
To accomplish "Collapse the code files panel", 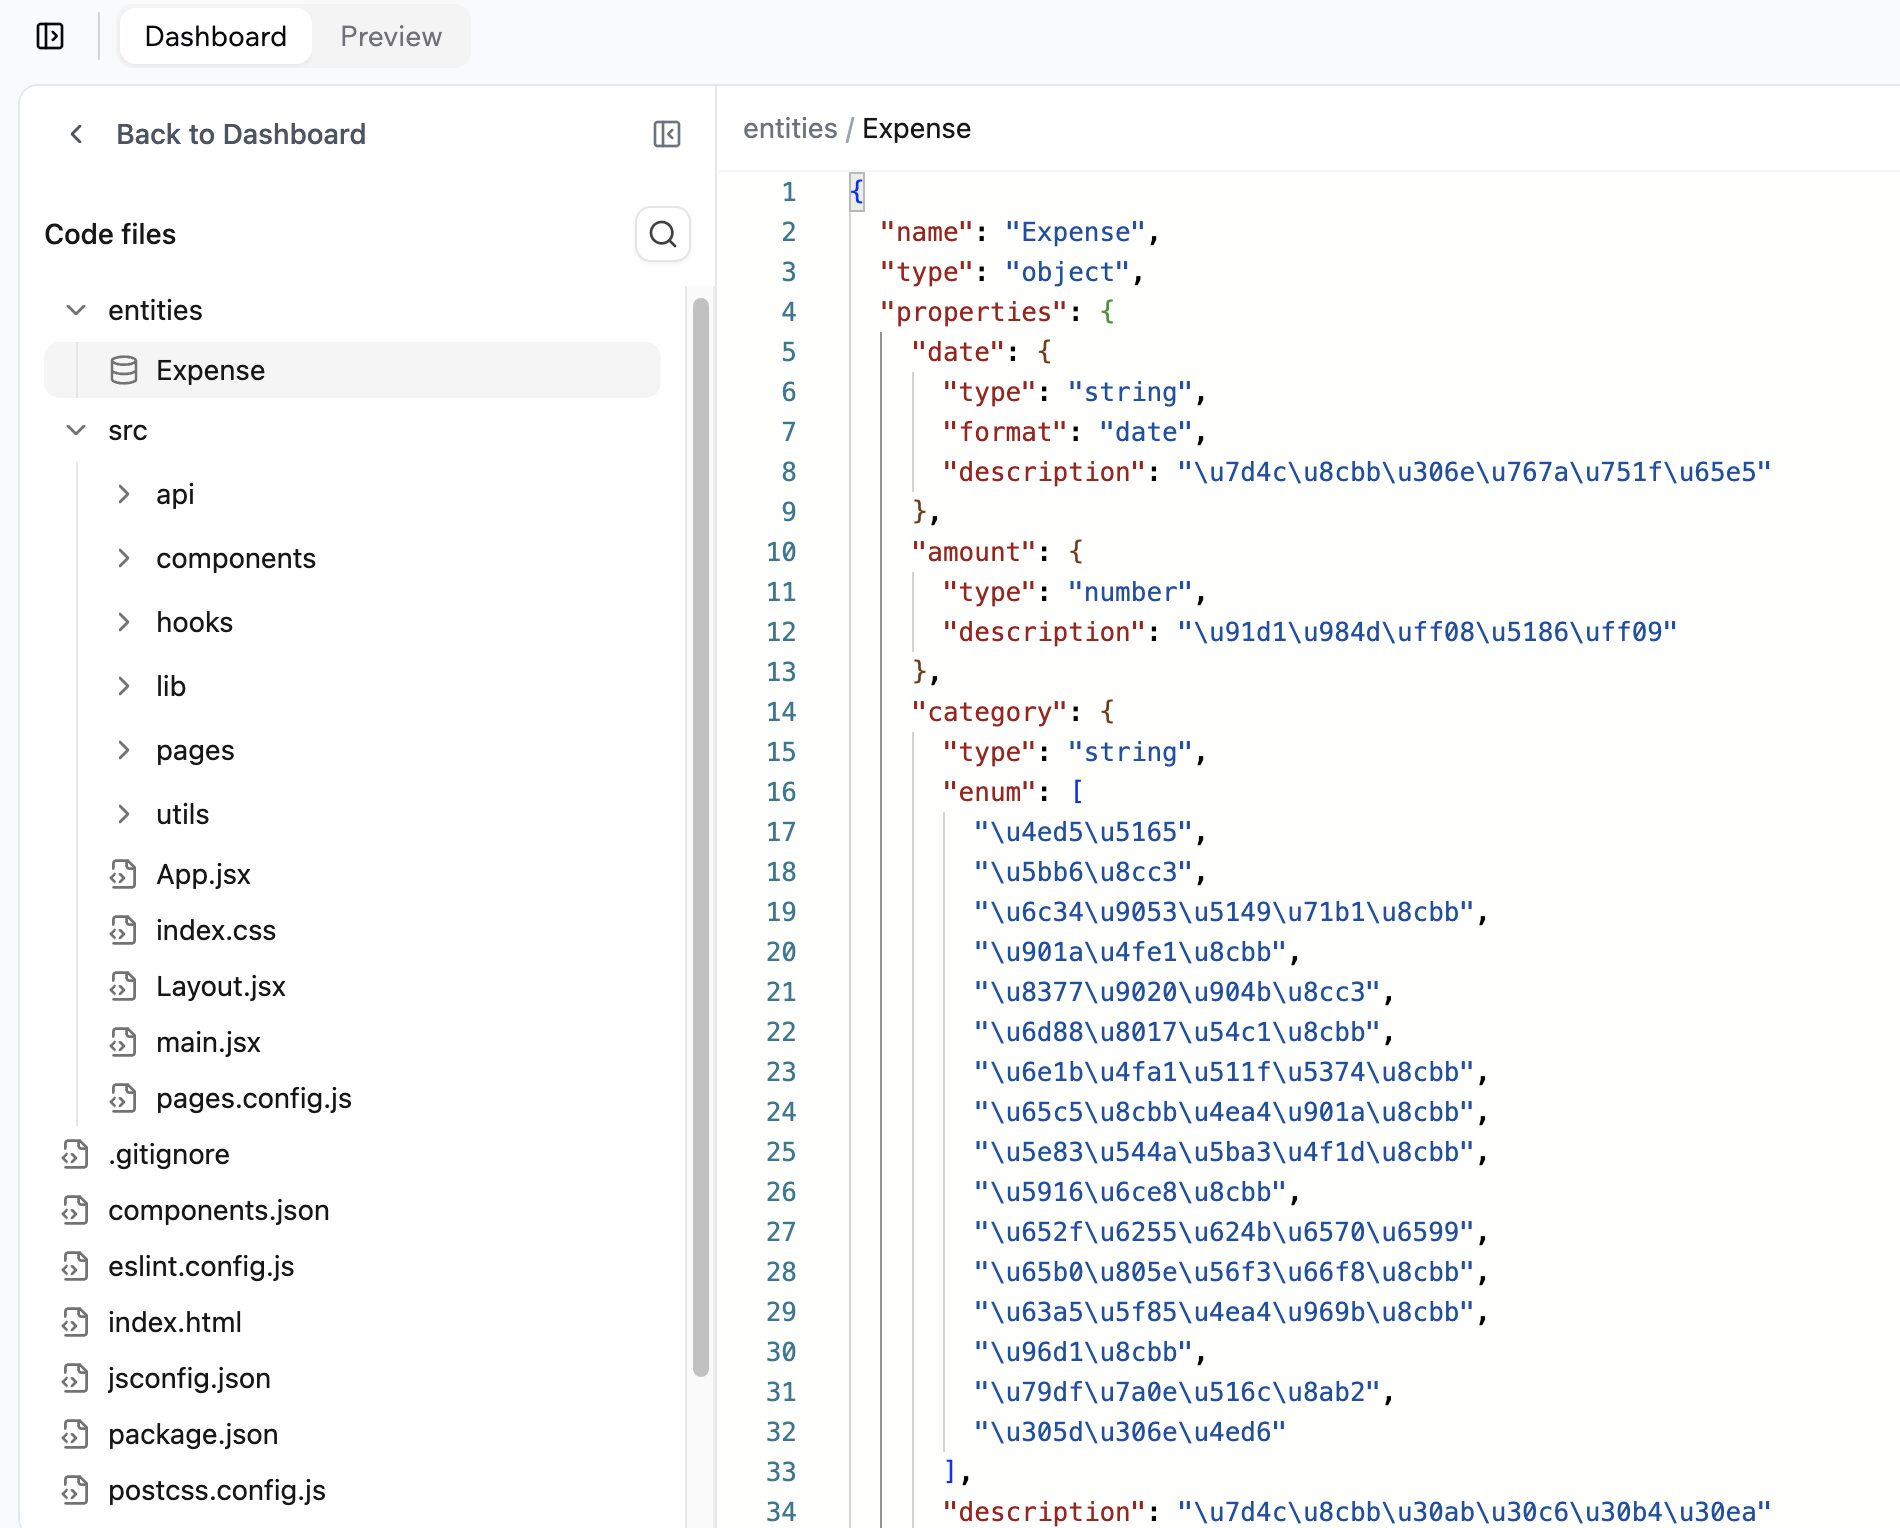I will (666, 134).
